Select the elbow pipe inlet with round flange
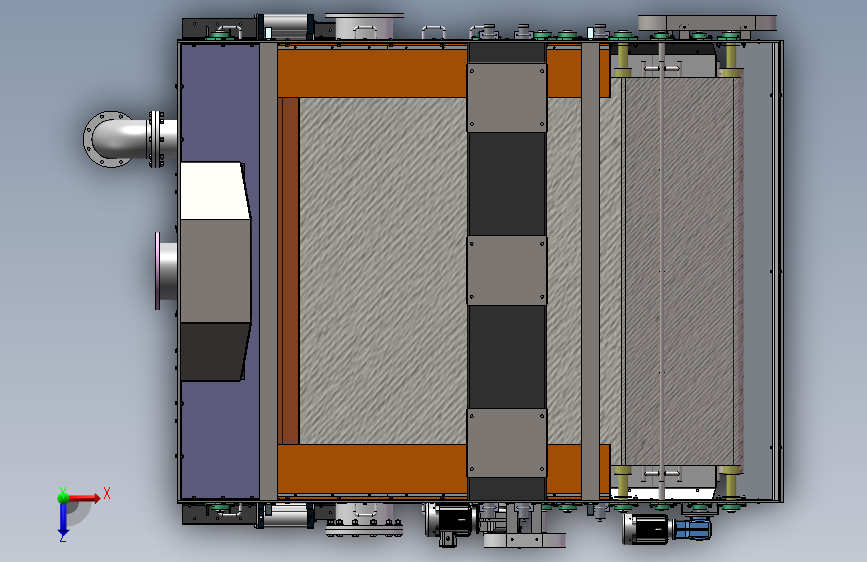 (x=130, y=139)
